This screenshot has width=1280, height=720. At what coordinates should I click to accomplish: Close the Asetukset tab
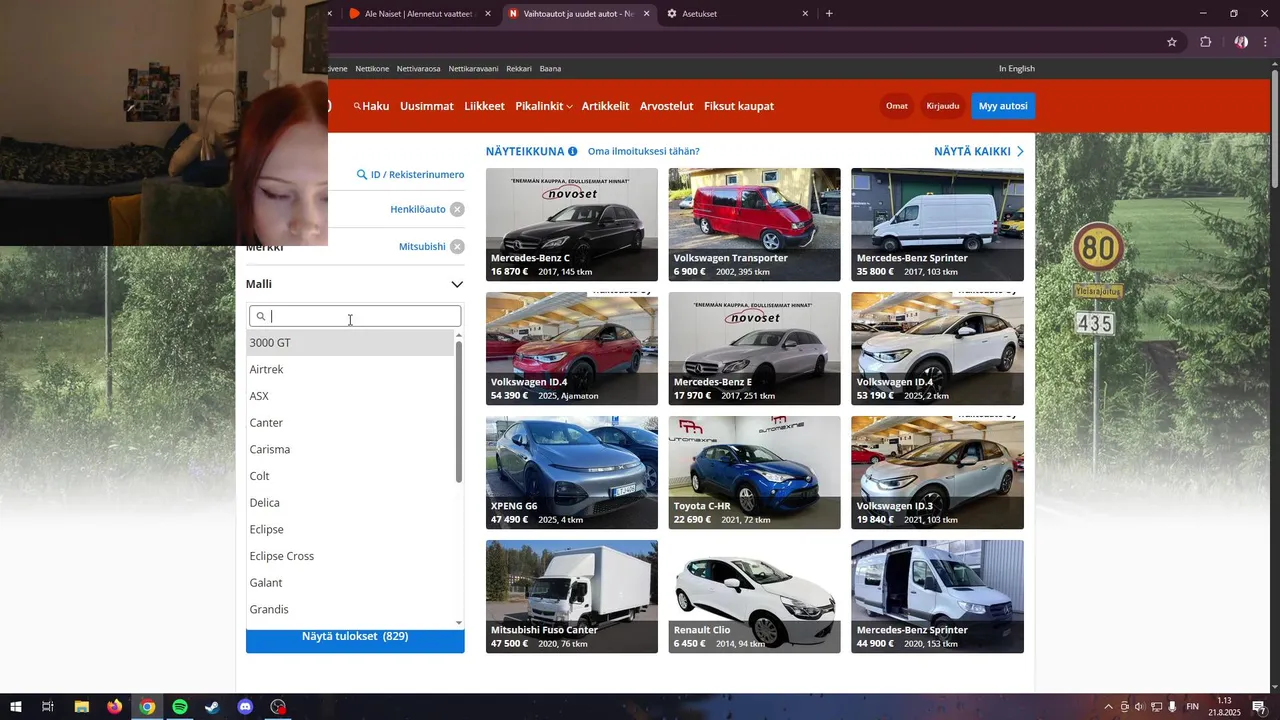click(x=805, y=14)
